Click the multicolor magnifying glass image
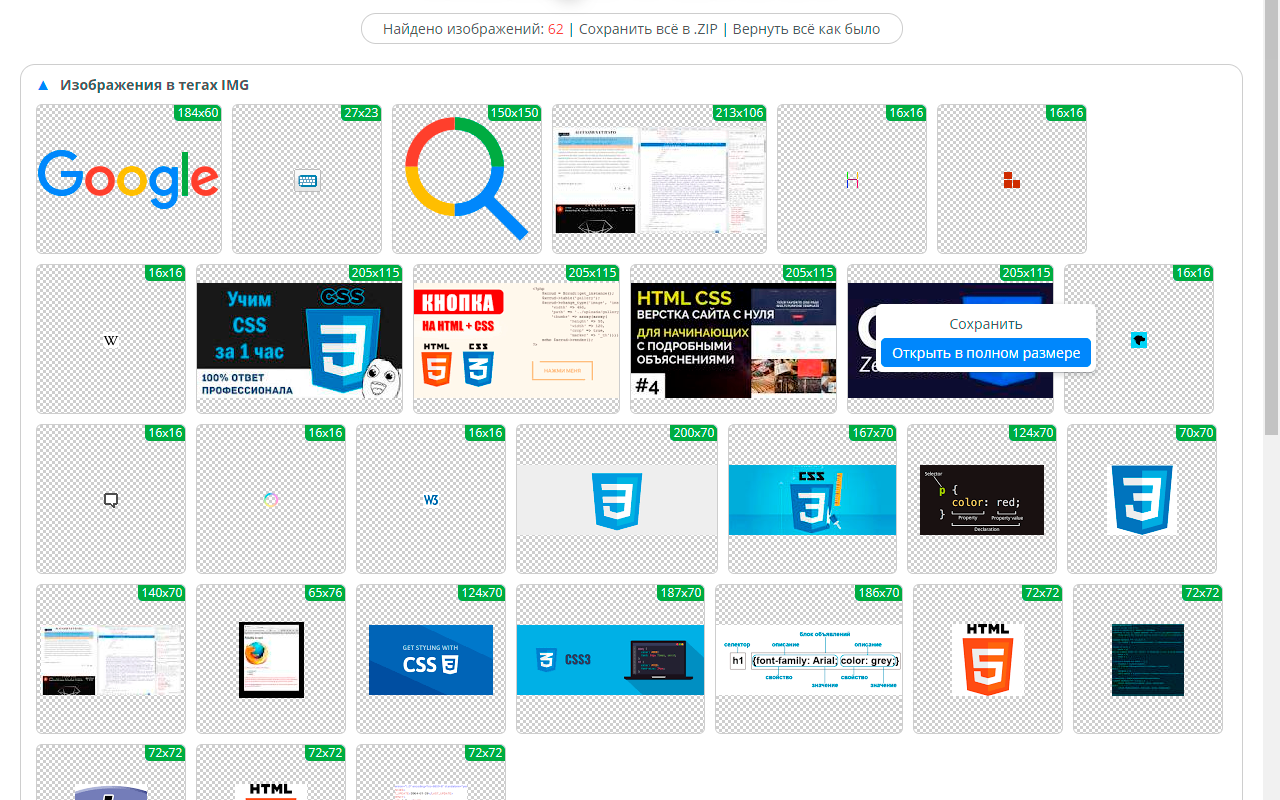This screenshot has width=1280, height=800. [x=466, y=180]
